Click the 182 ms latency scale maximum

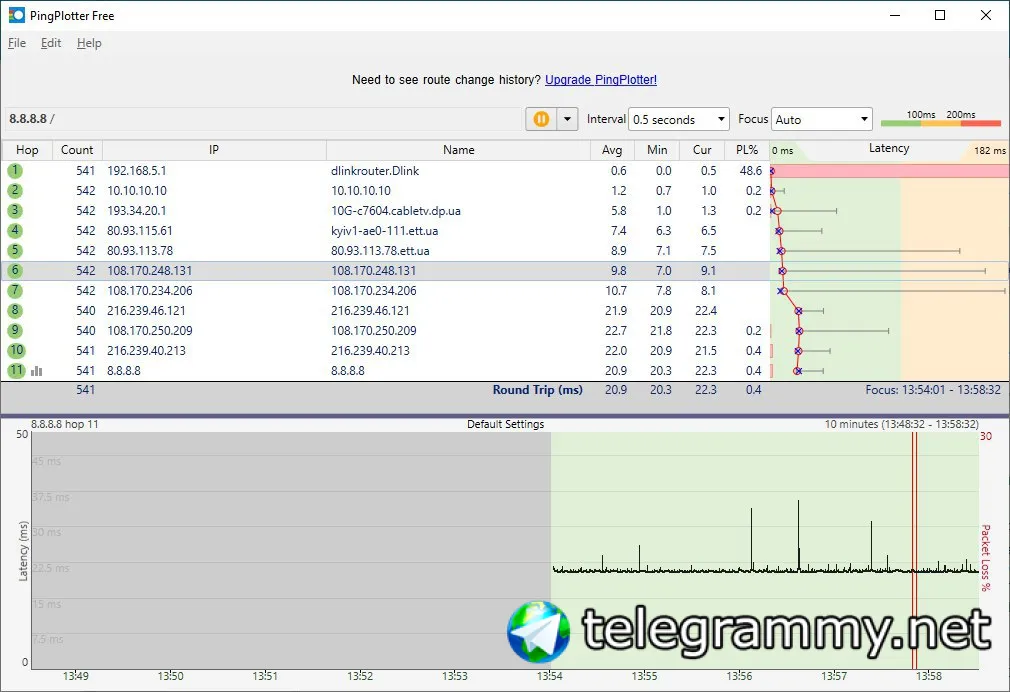989,151
